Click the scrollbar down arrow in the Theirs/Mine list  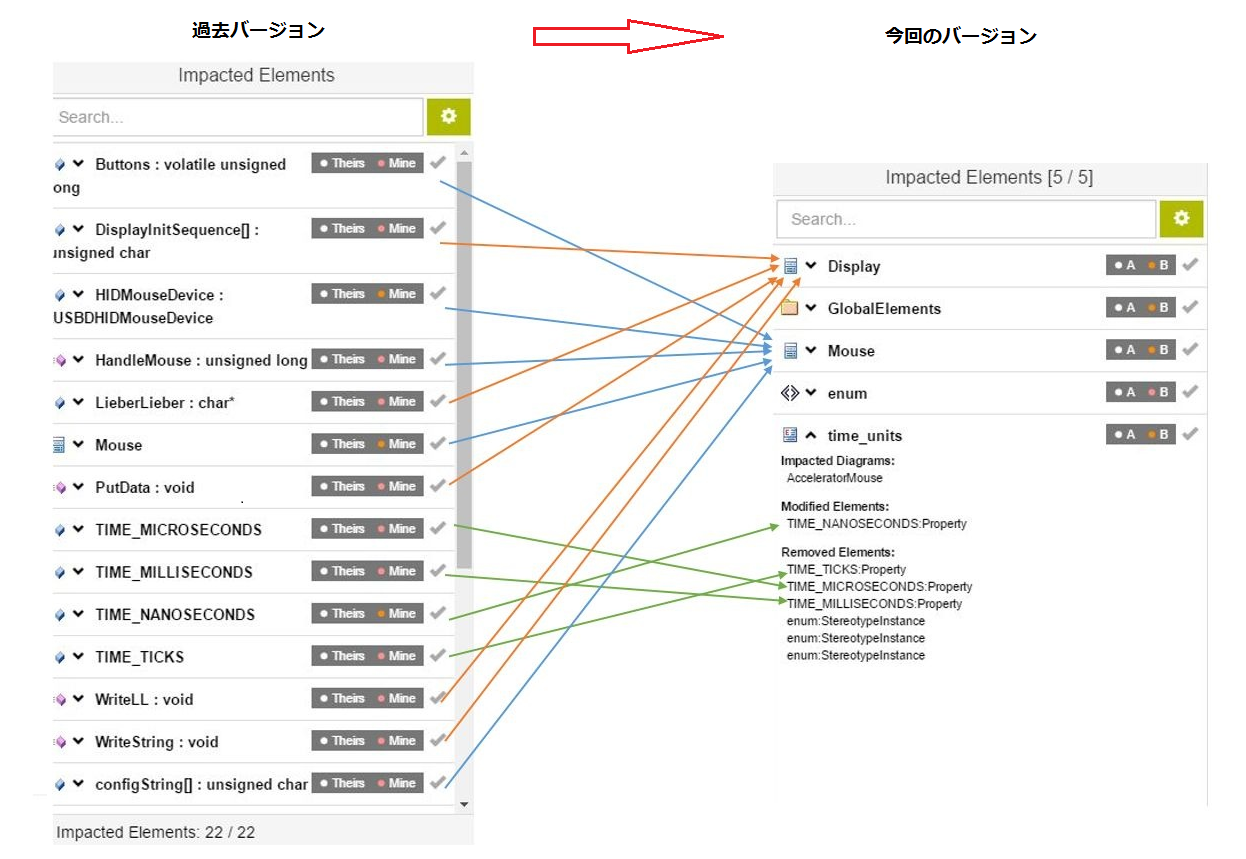click(464, 804)
